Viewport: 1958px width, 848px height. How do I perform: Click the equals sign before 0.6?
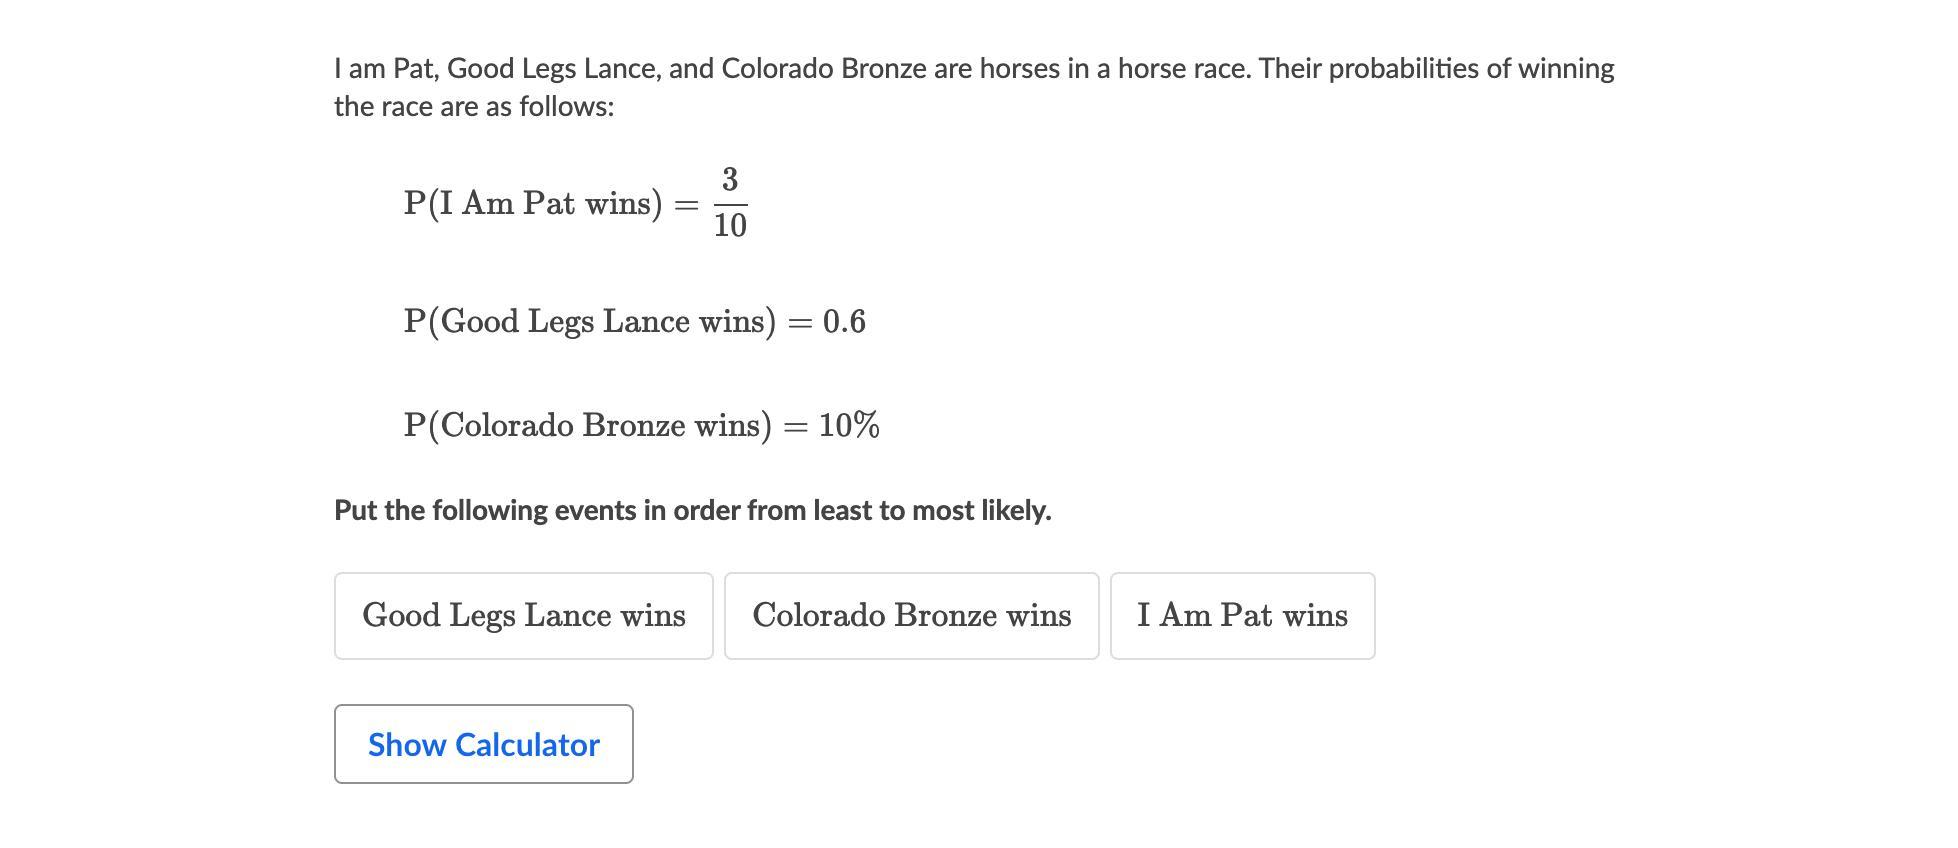click(x=799, y=323)
